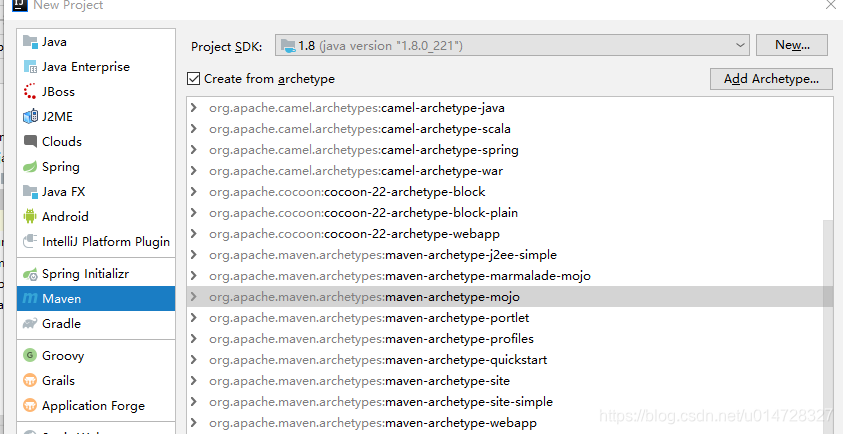Expand camel-archetype-java entry
The height and width of the screenshot is (434, 843).
(x=194, y=108)
